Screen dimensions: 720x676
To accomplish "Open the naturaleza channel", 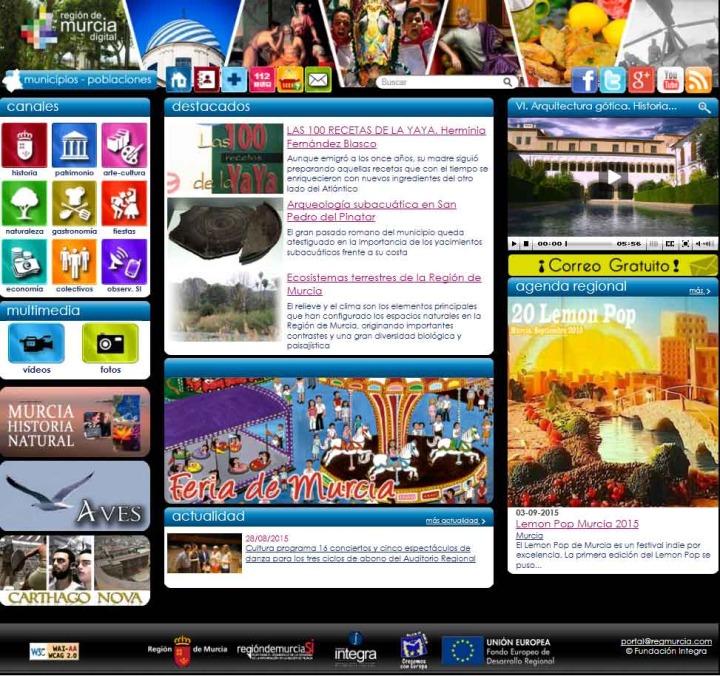I will coord(24,208).
